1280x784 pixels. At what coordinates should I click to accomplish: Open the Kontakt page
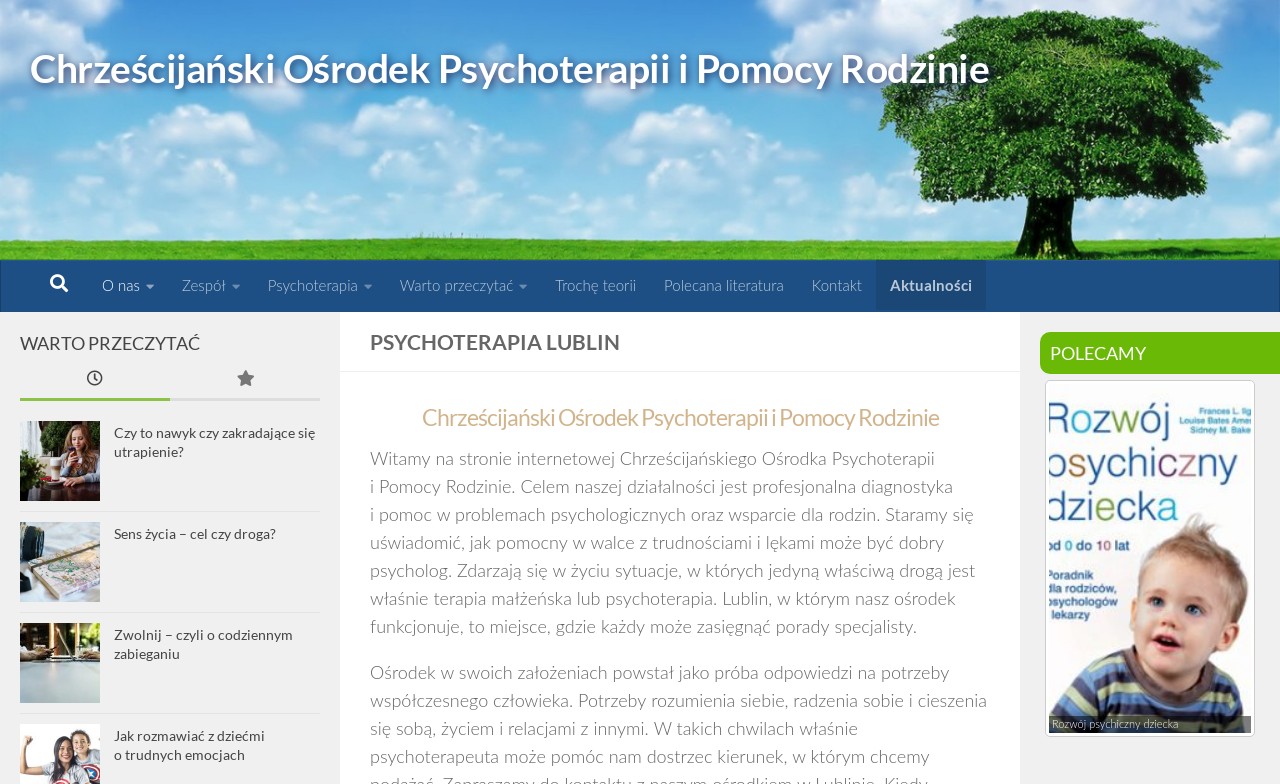pyautogui.click(x=836, y=286)
